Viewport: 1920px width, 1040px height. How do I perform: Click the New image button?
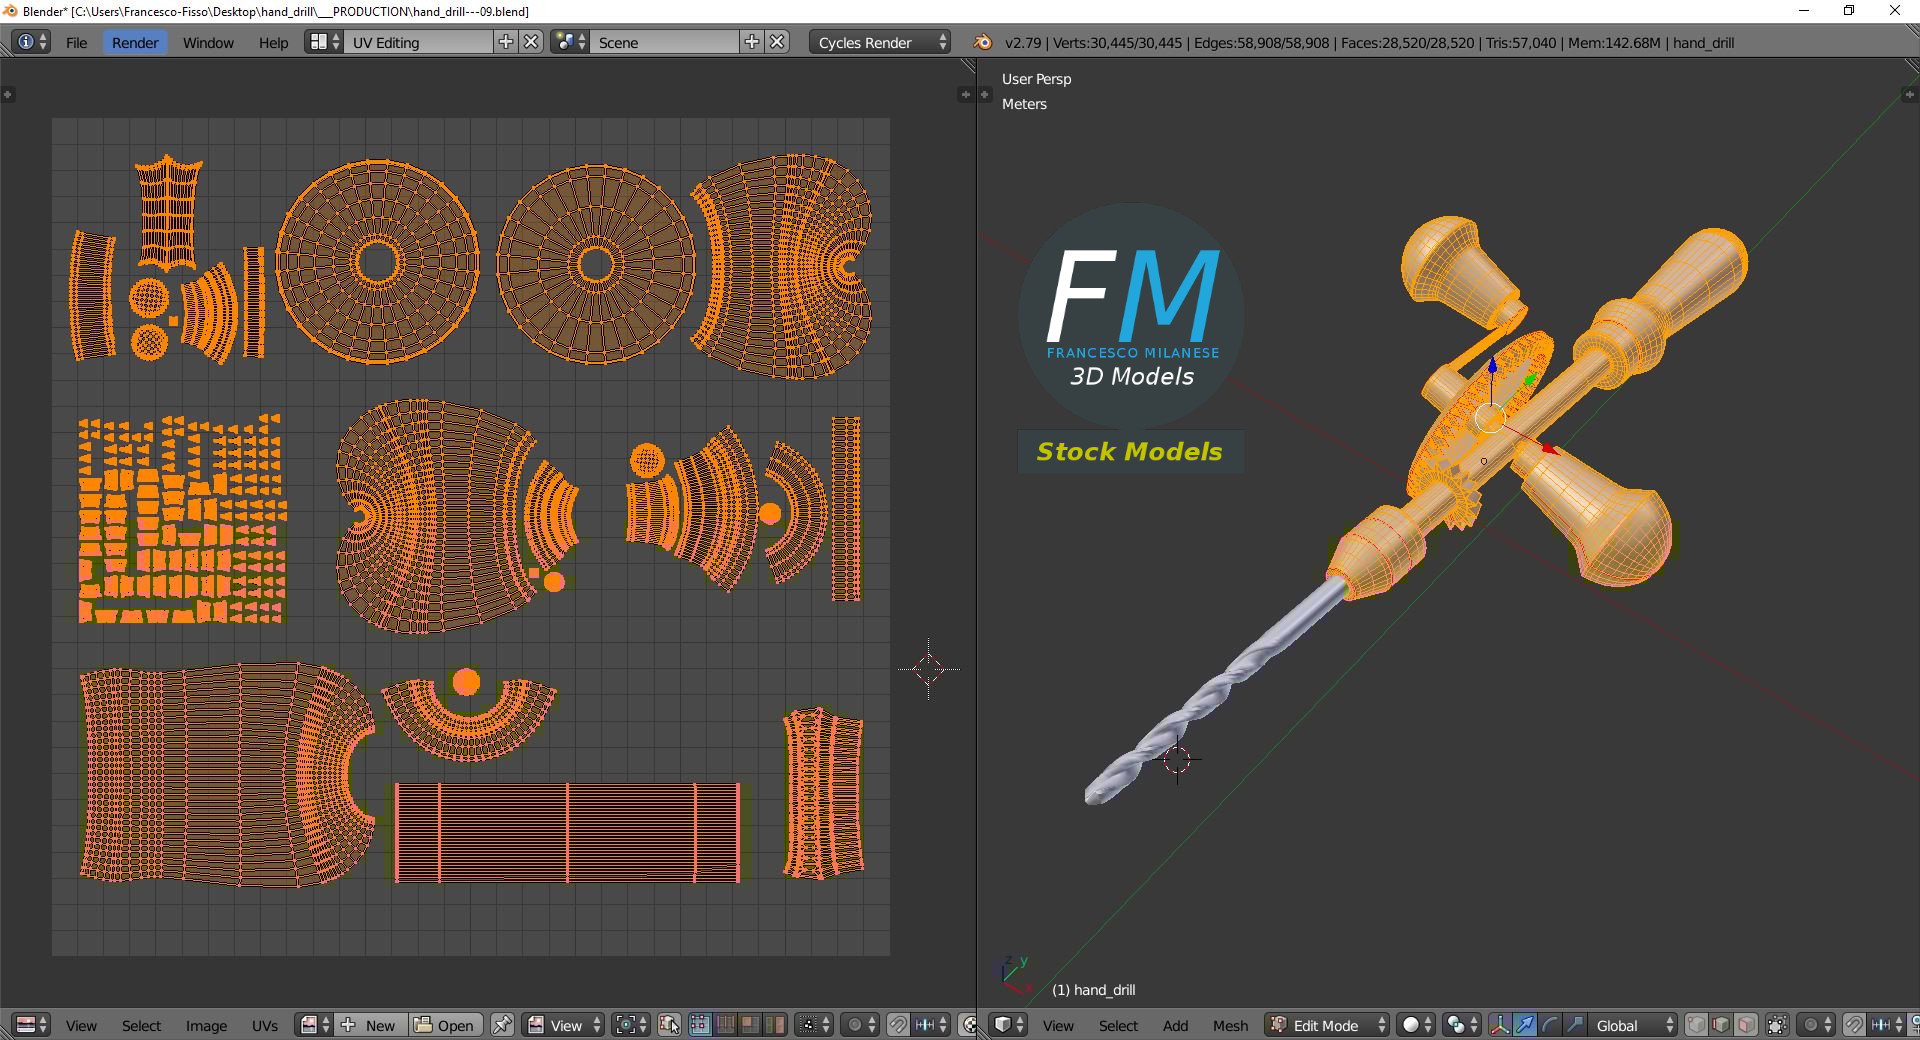pyautogui.click(x=368, y=1025)
